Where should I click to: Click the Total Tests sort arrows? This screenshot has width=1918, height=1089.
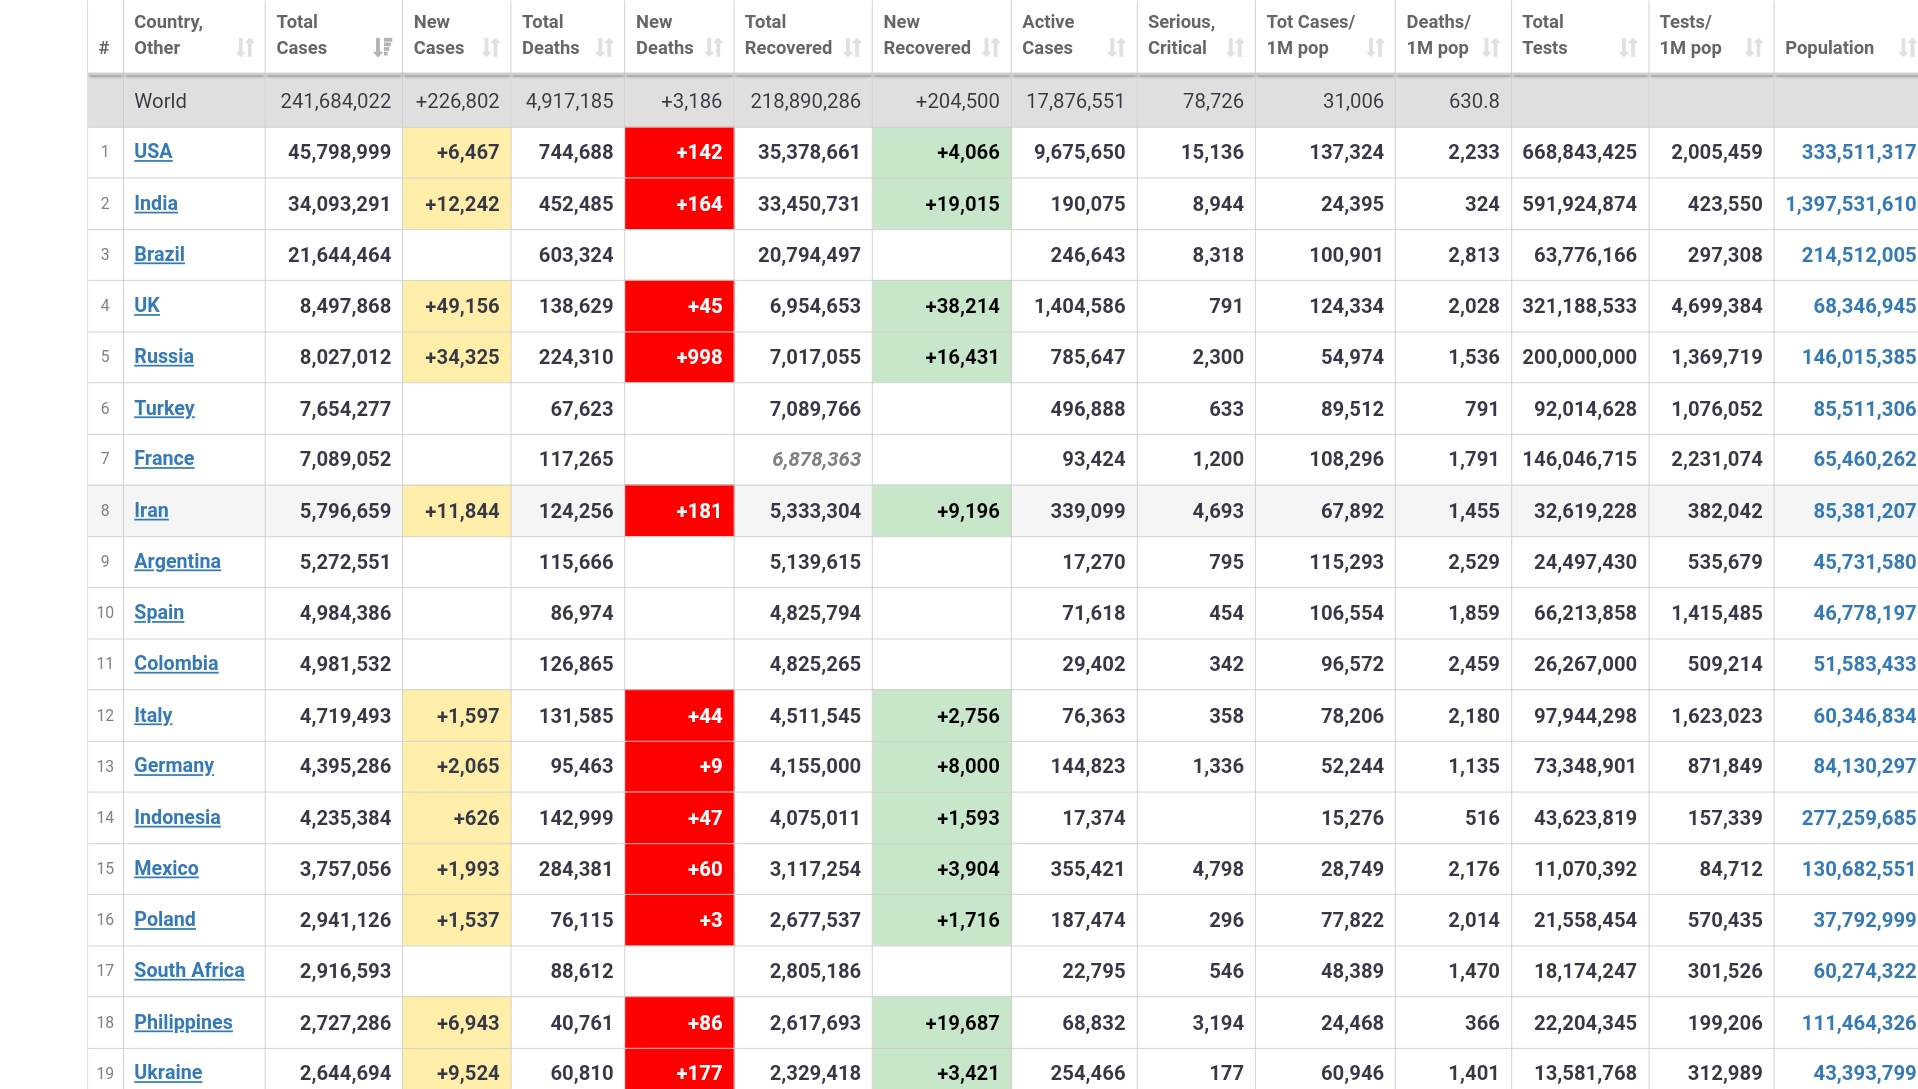tap(1629, 47)
